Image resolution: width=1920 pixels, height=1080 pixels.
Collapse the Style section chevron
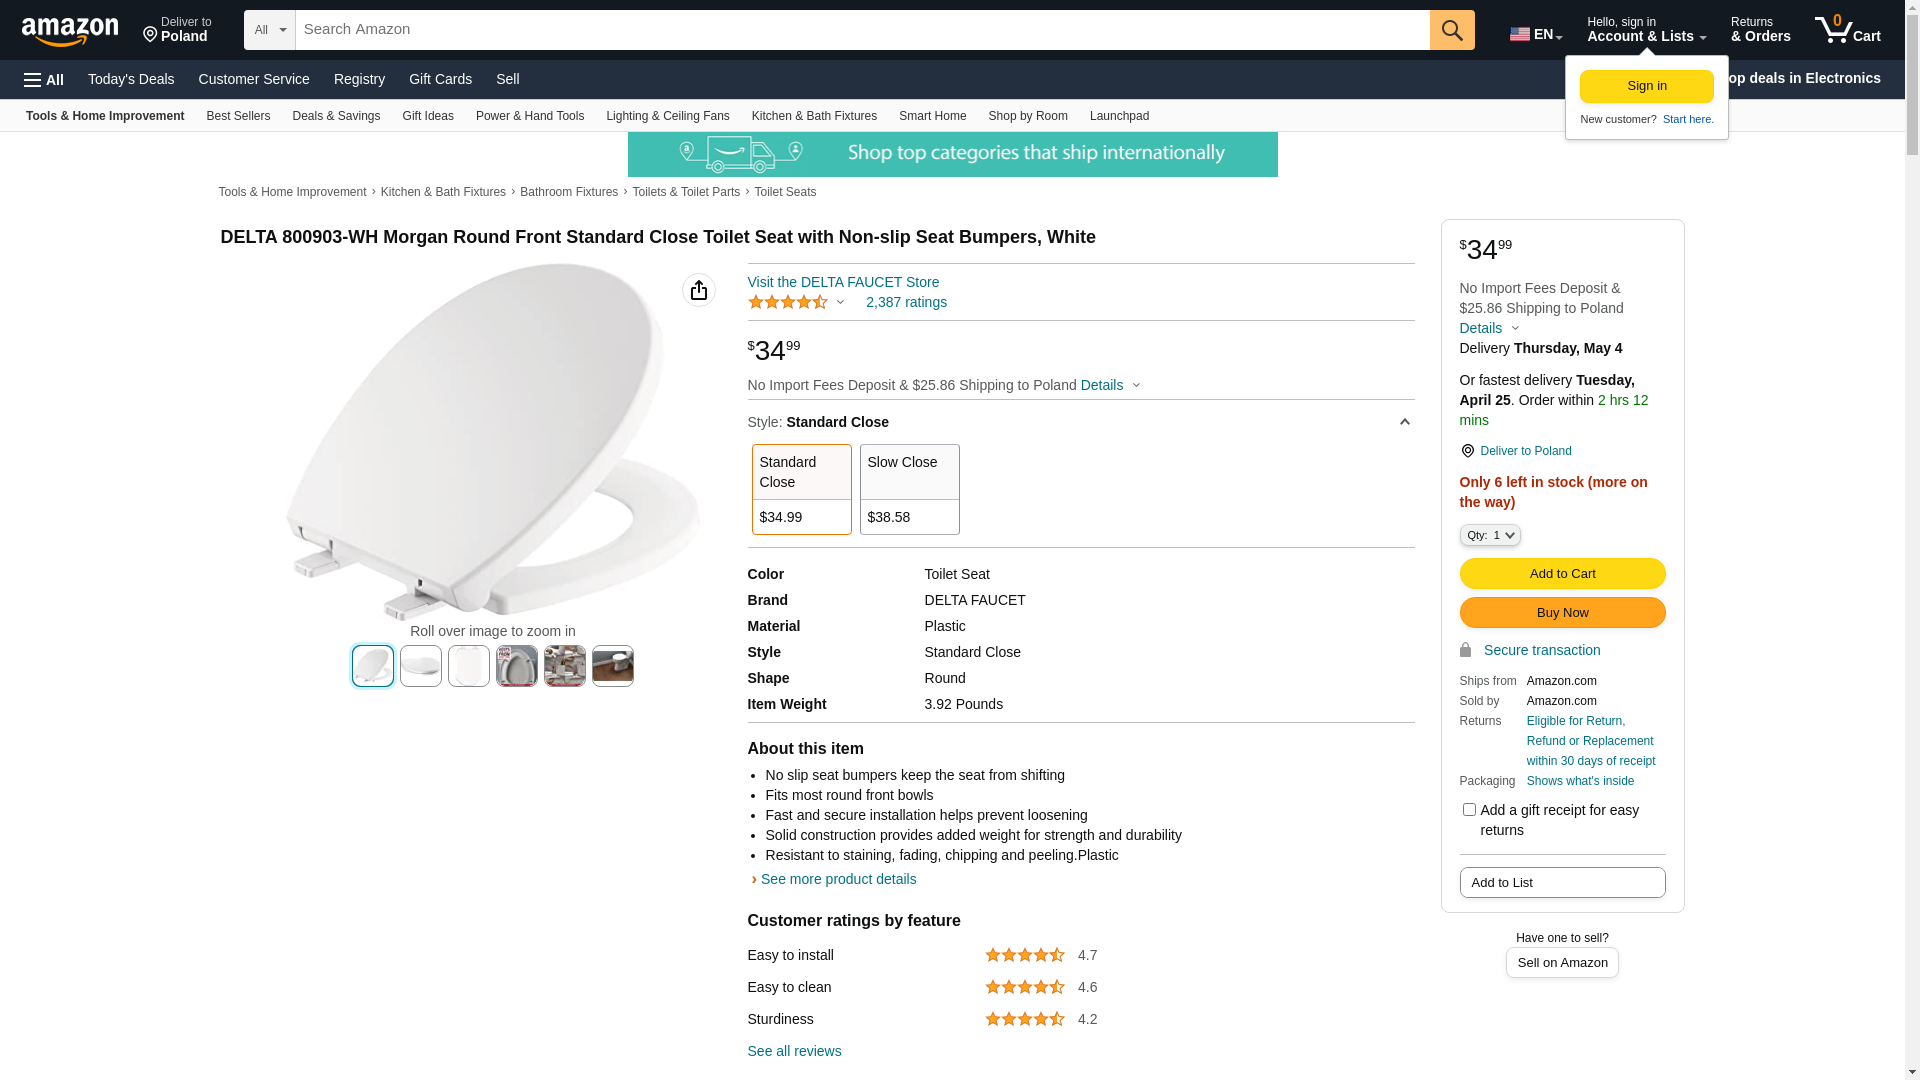[x=1404, y=422]
